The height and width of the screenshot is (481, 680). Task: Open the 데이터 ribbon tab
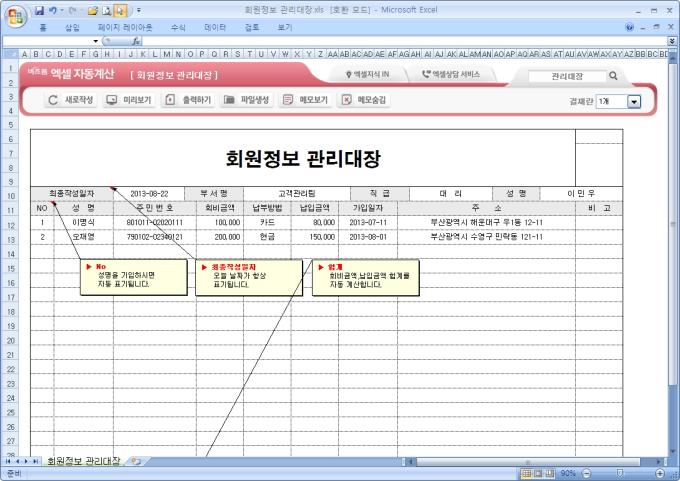click(x=215, y=27)
